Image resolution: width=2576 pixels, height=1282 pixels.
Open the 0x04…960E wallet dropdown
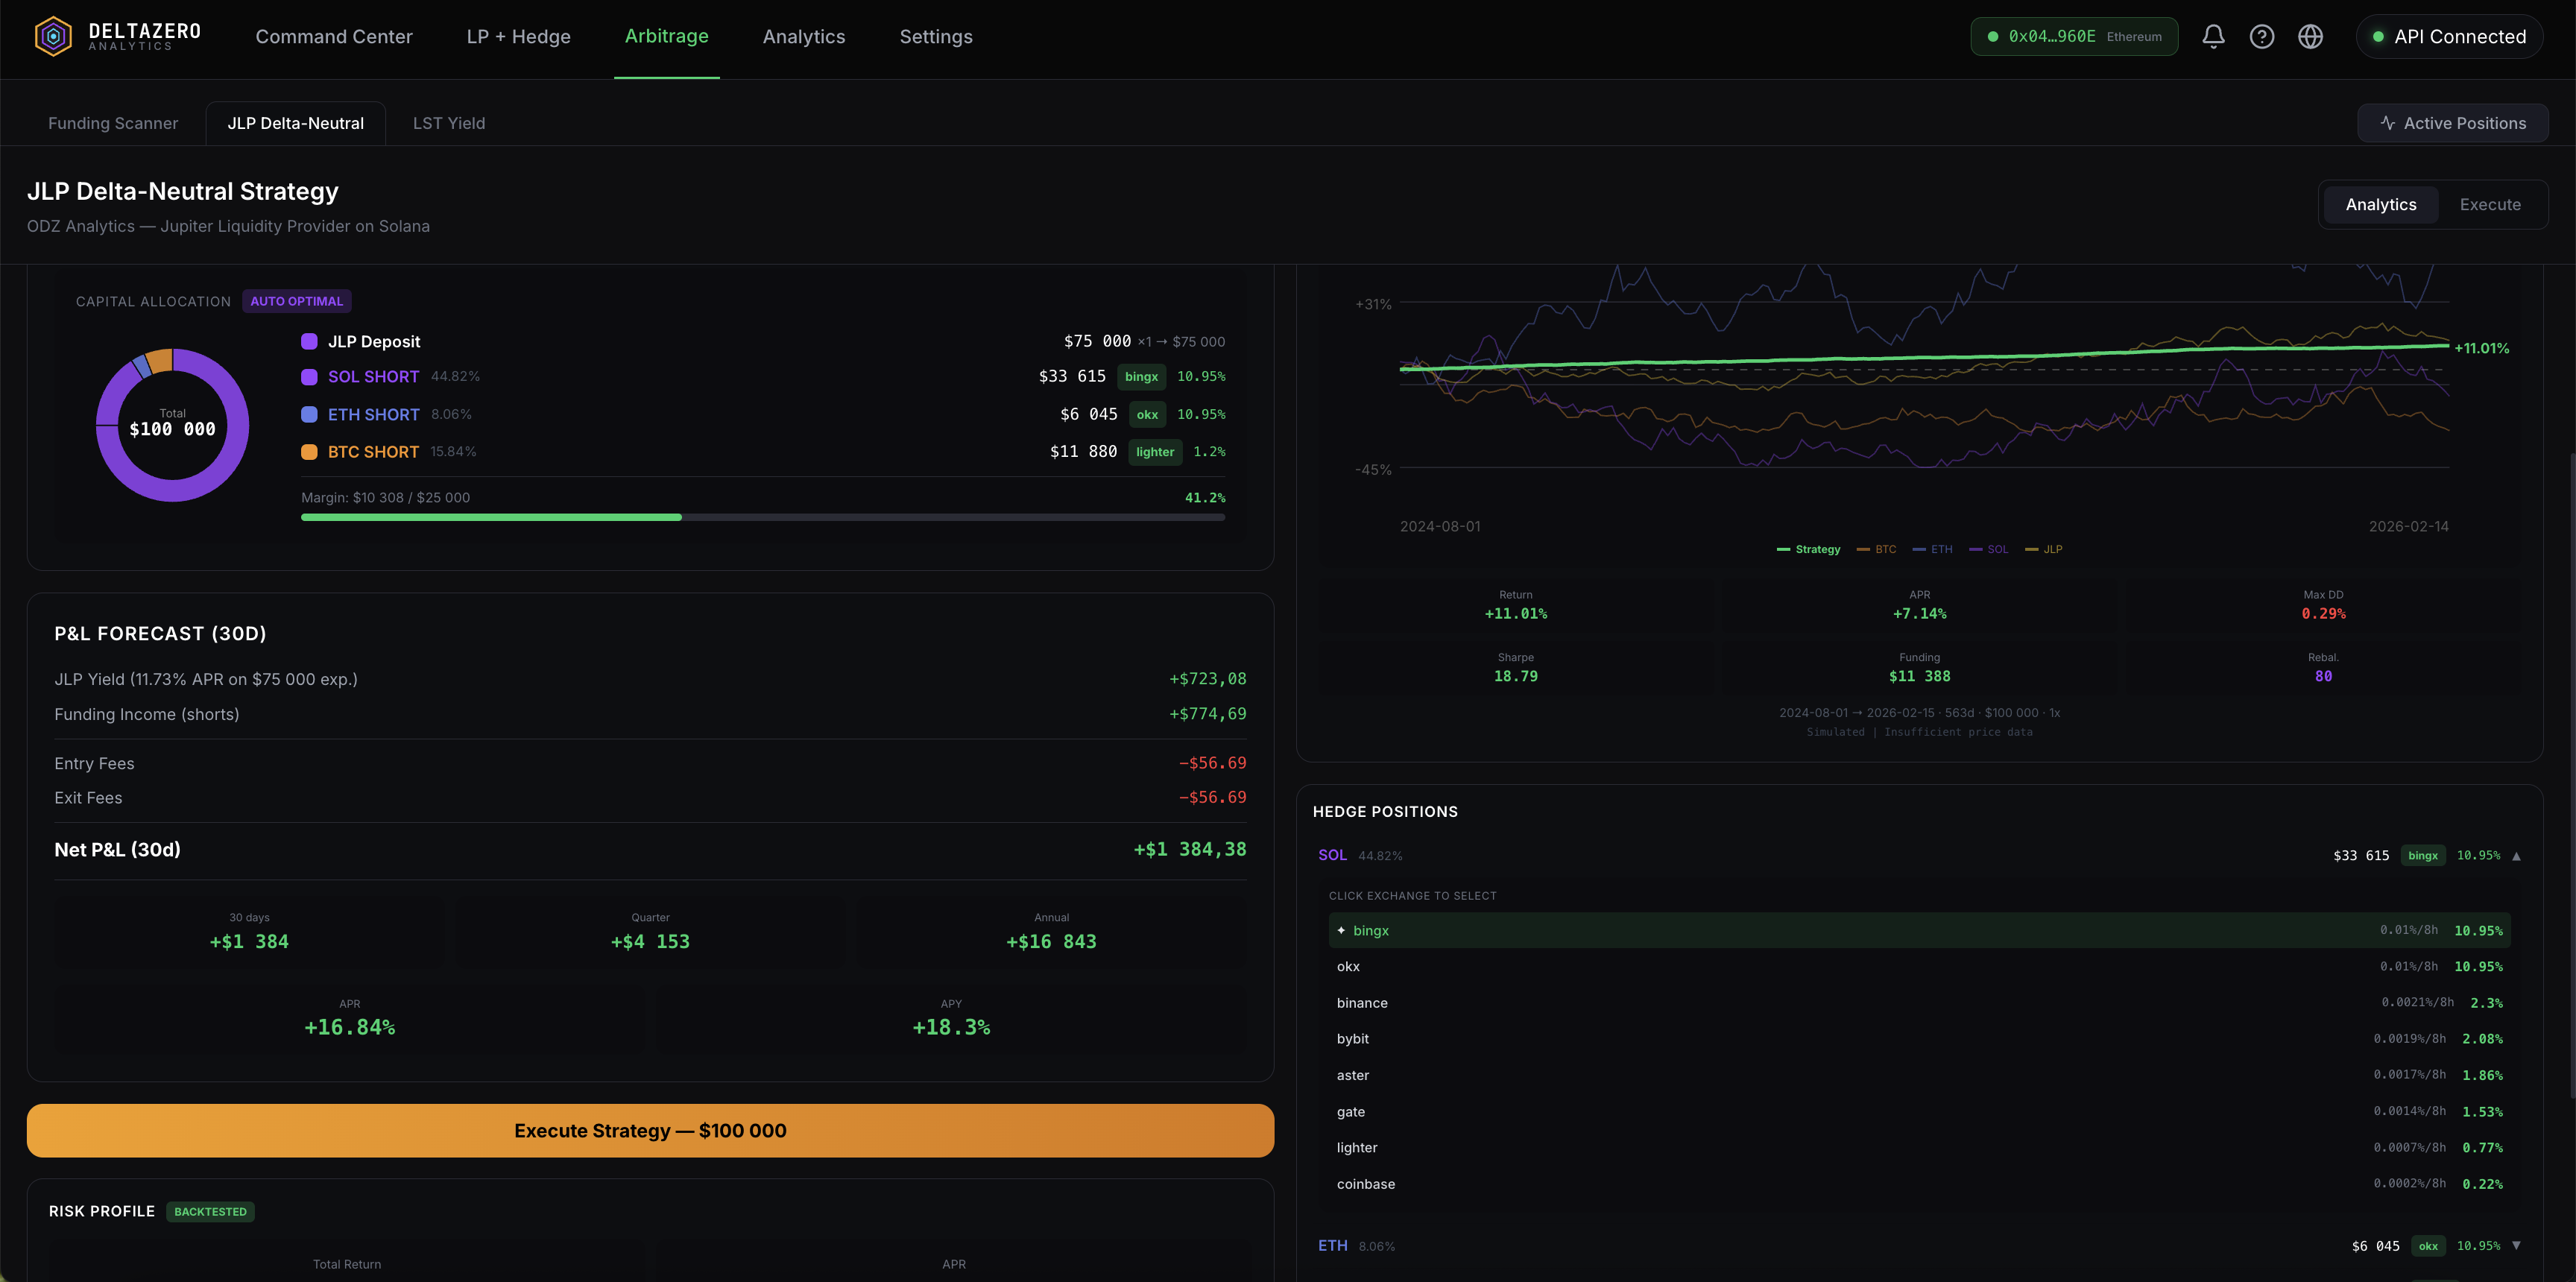pos(2073,37)
